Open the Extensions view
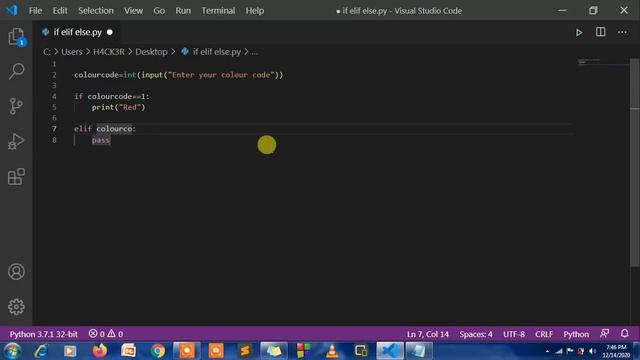The width and height of the screenshot is (640, 360). [16, 177]
